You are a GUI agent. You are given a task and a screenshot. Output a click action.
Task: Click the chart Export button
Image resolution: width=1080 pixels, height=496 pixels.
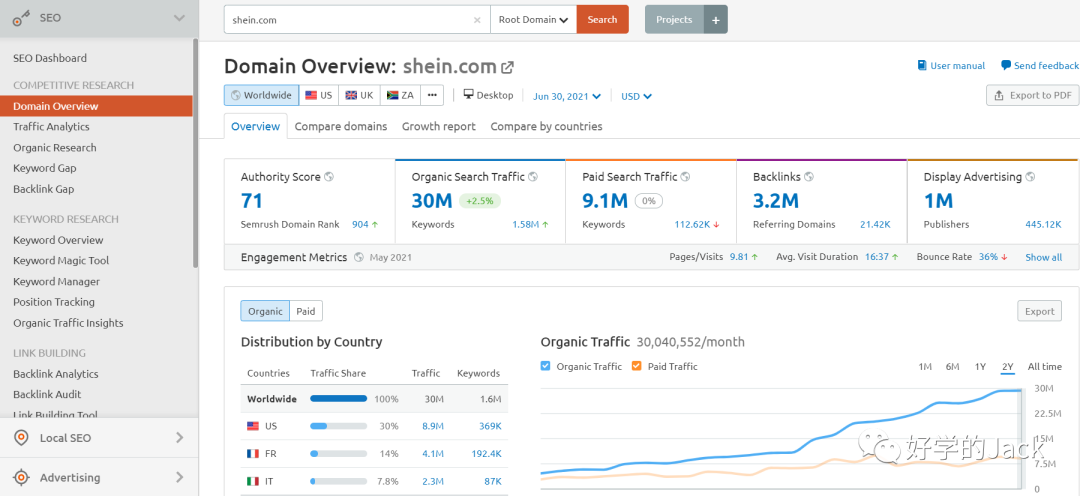(1039, 311)
